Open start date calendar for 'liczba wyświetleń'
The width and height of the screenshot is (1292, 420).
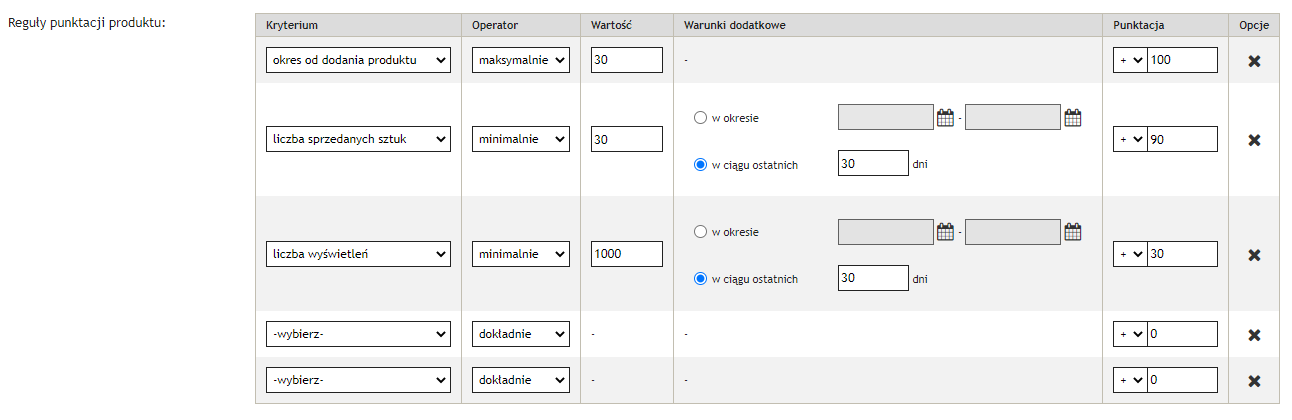[x=945, y=233]
